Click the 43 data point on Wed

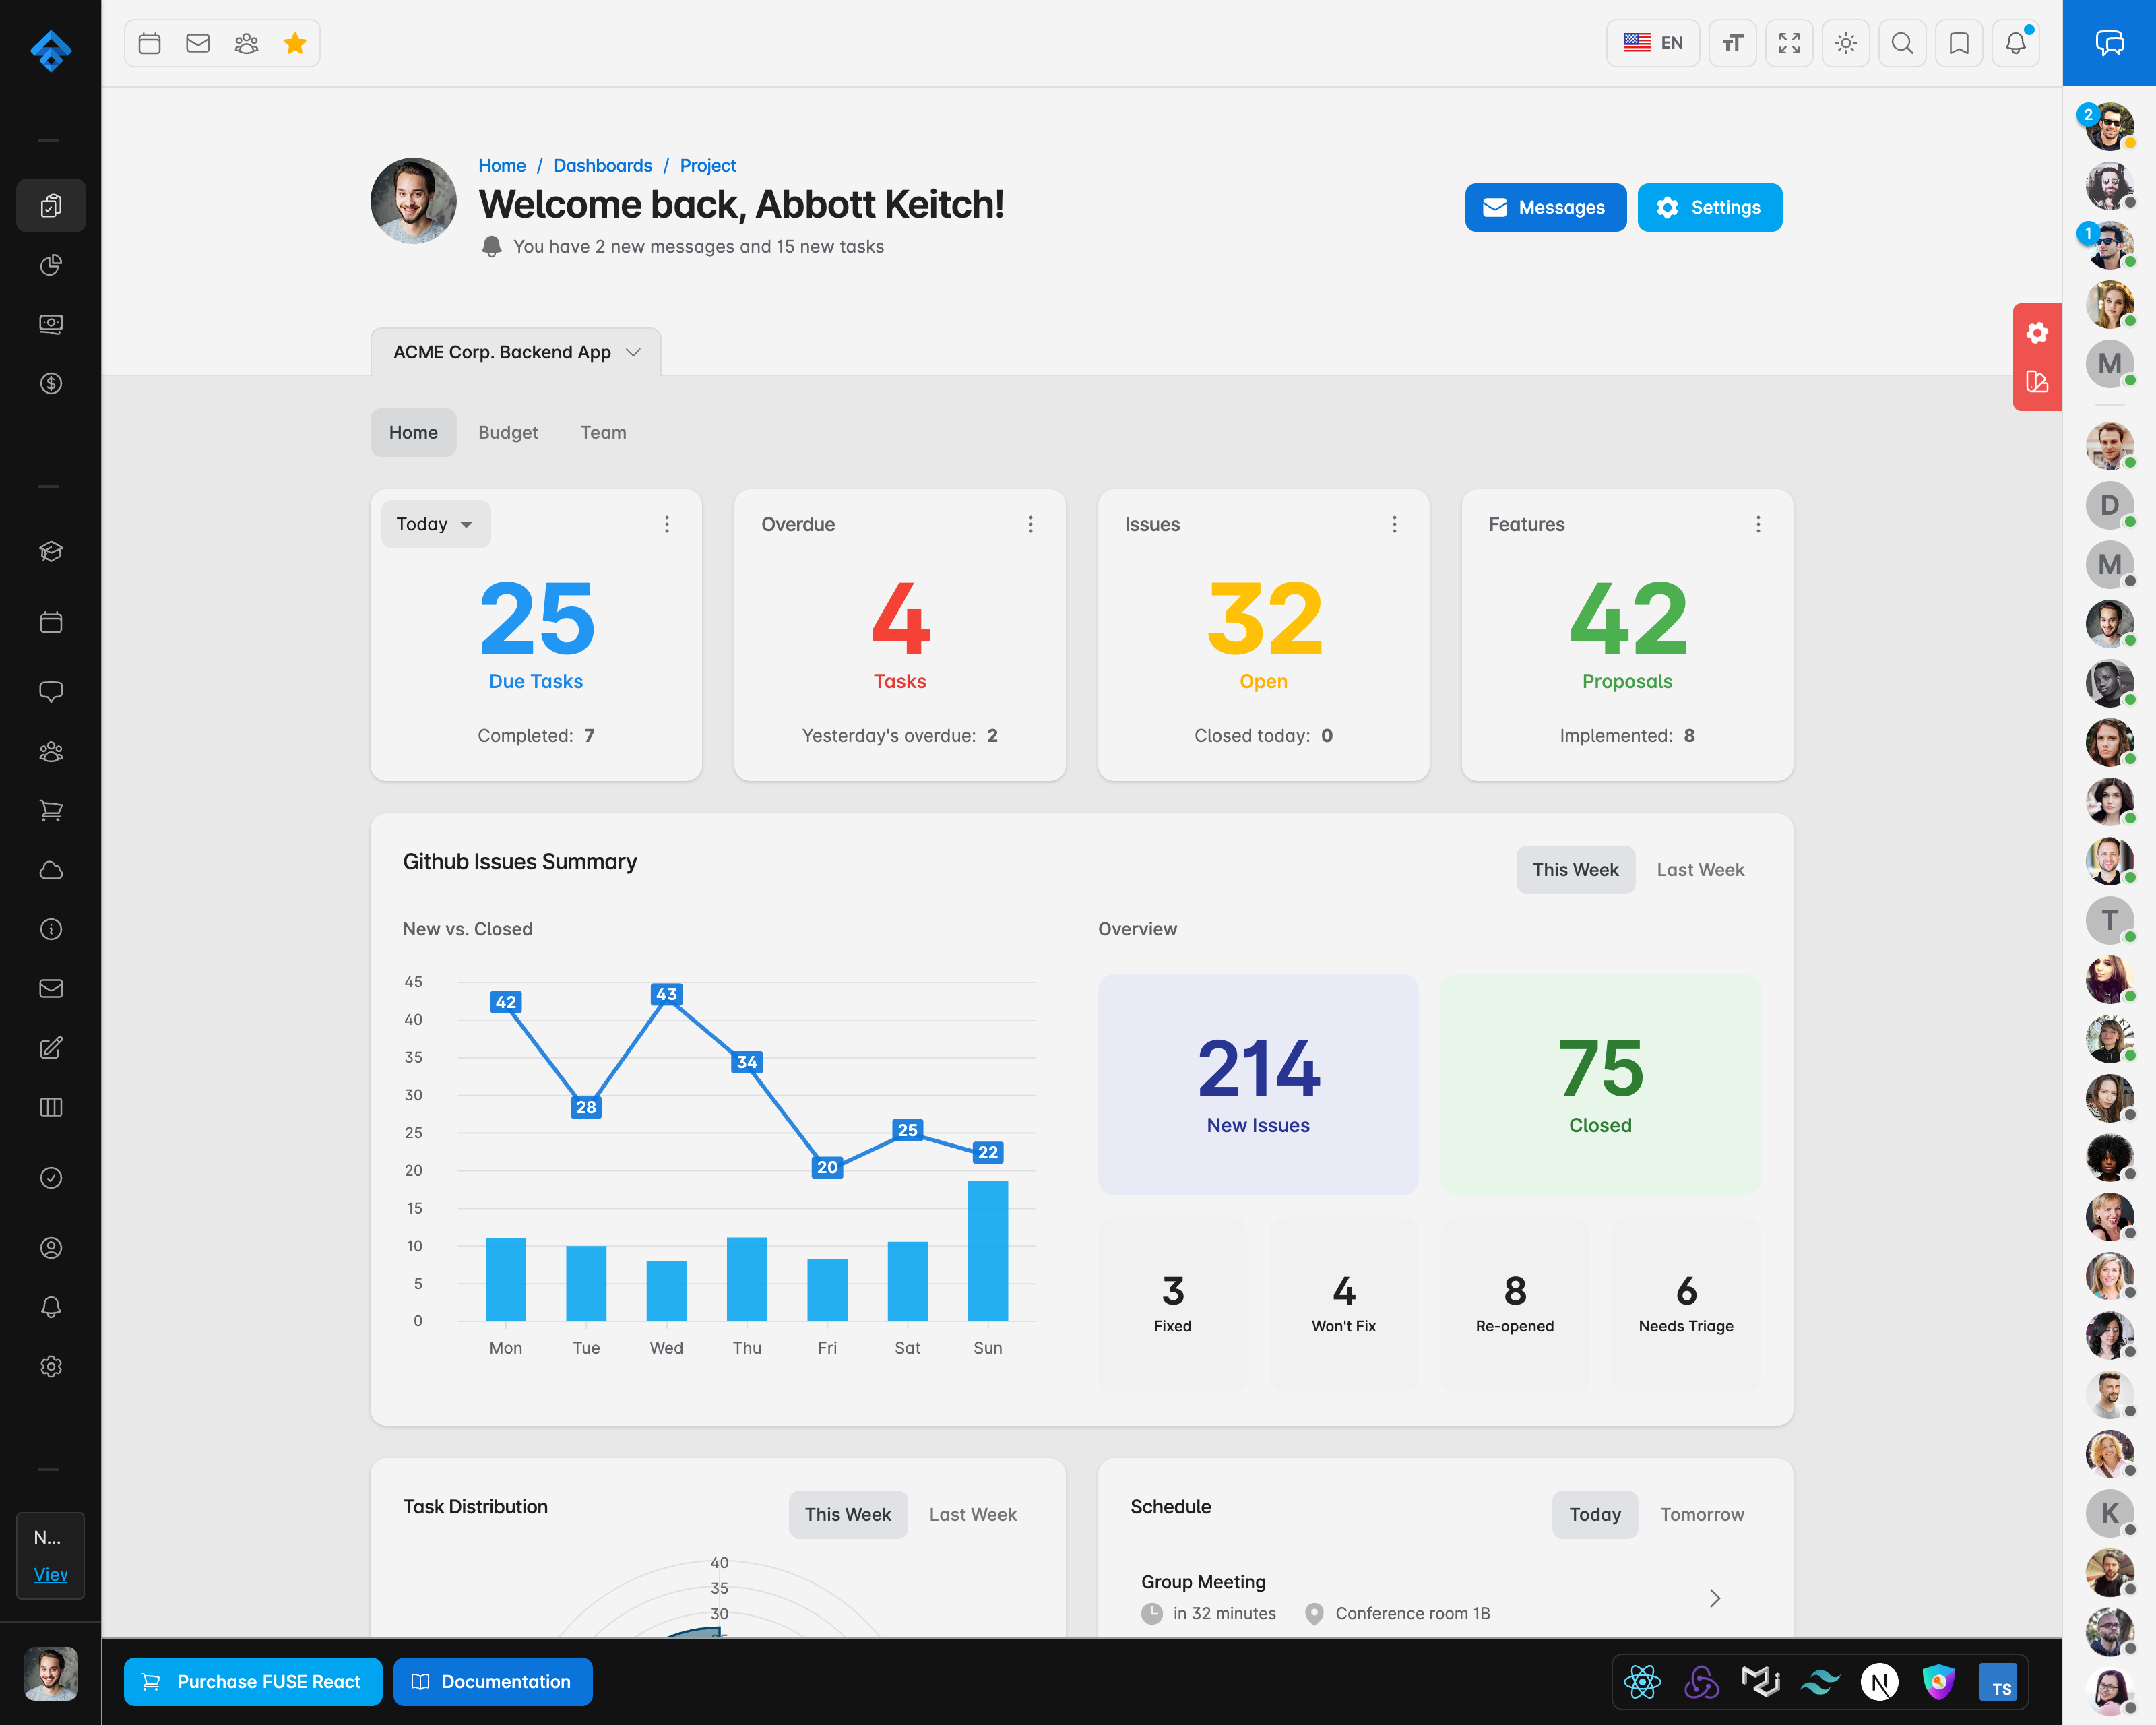tap(666, 993)
